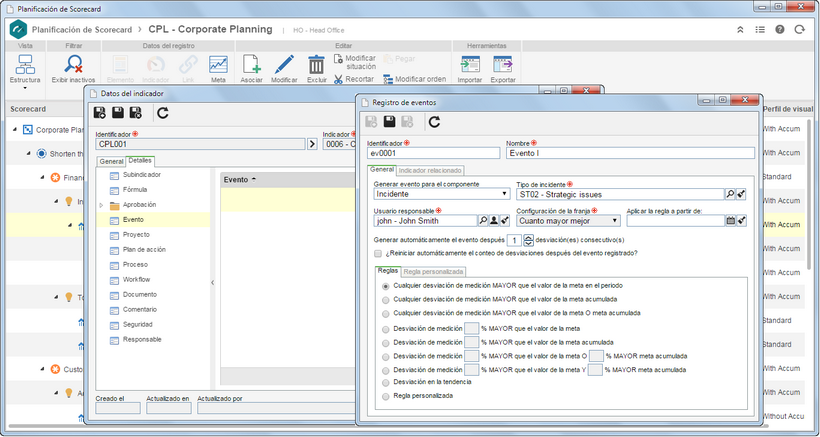Screen dimensions: 820x437
Task: Click Planificación de Scorecard breadcrumb
Action: (82, 30)
